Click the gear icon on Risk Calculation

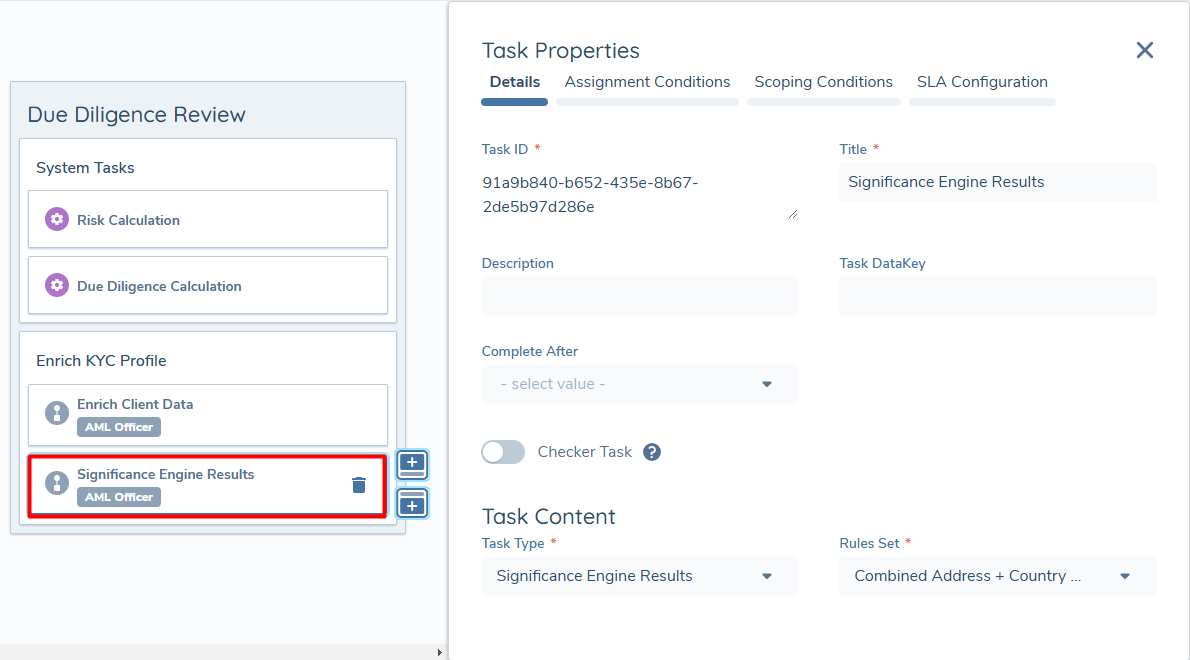(57, 219)
